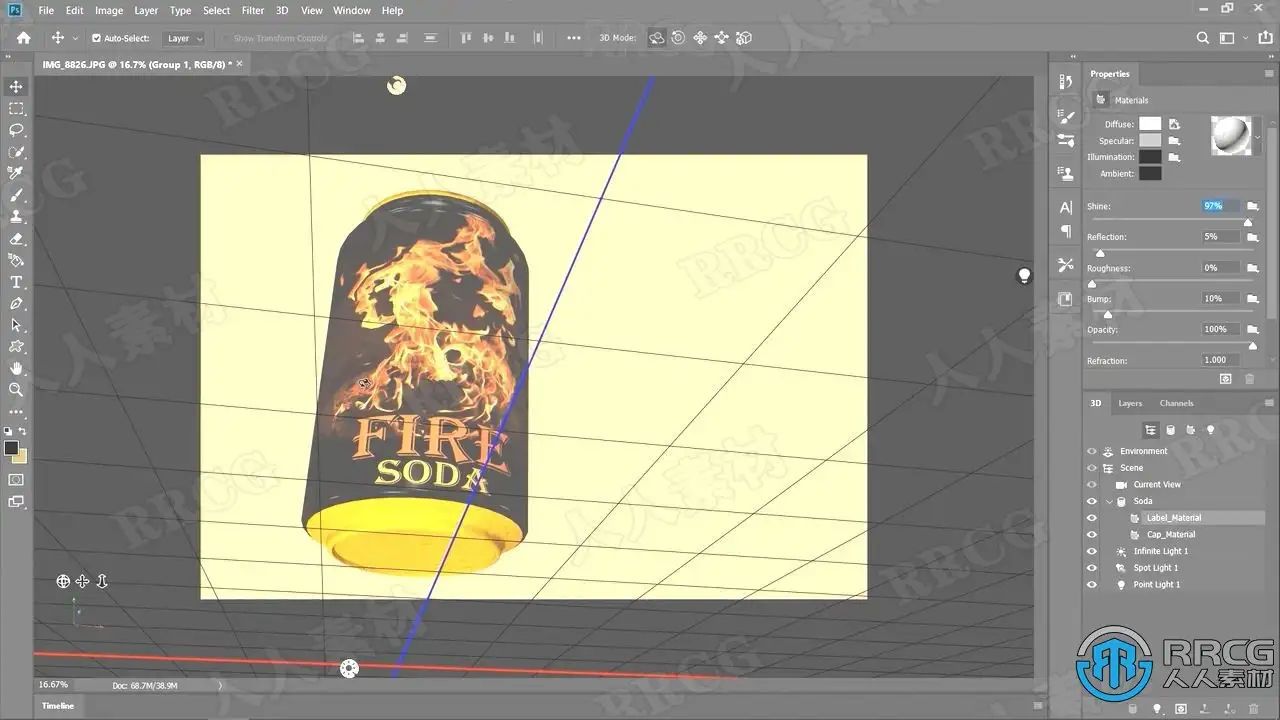Viewport: 1280px width, 720px height.
Task: Select the Clone Stamp tool
Action: pyautogui.click(x=16, y=217)
